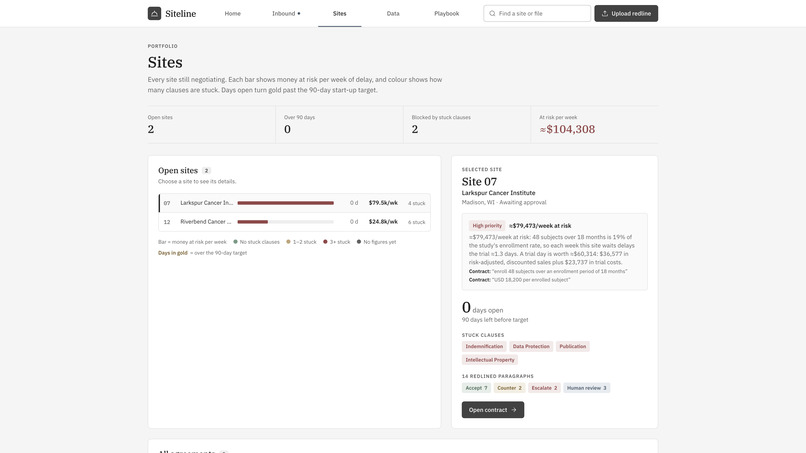This screenshot has height=453, width=806.
Task: Click the 6 stuck label
Action: tap(416, 222)
